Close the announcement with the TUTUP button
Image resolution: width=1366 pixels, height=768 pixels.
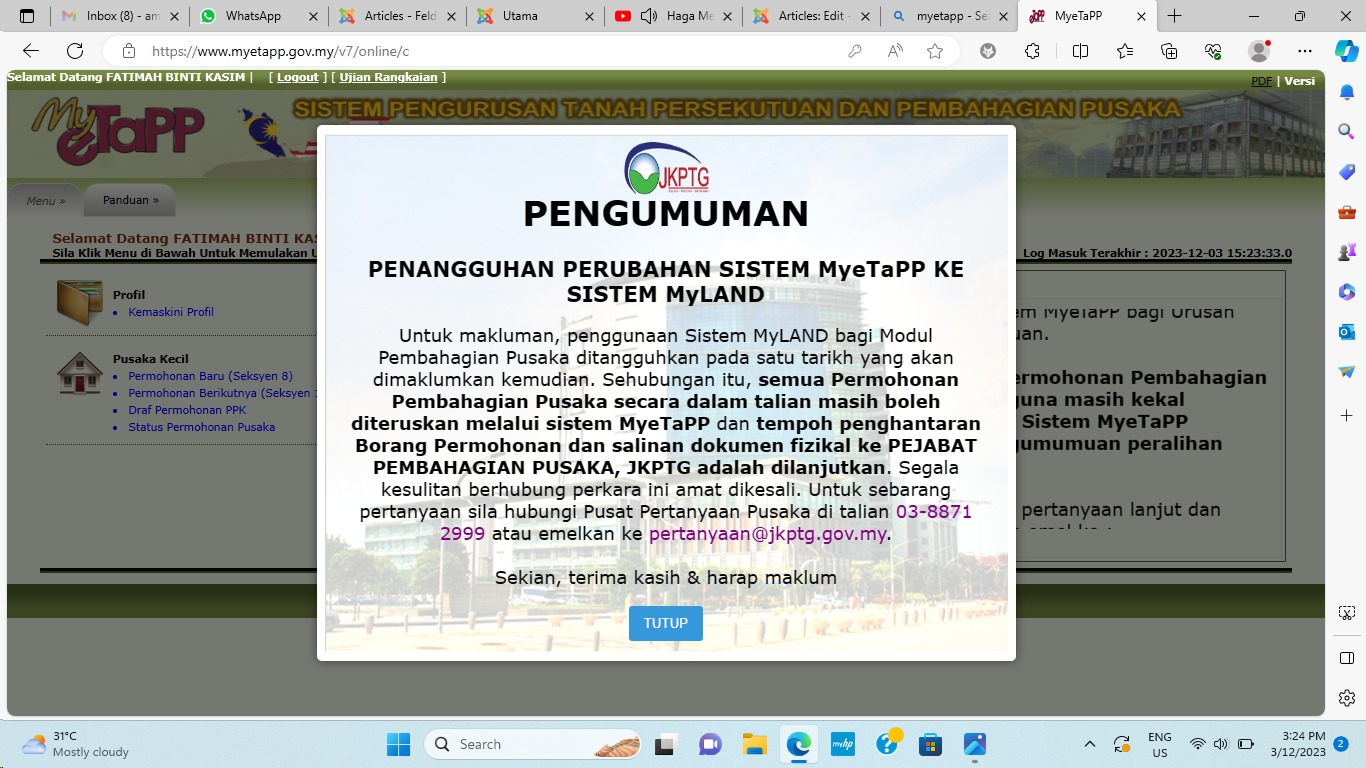tap(665, 623)
